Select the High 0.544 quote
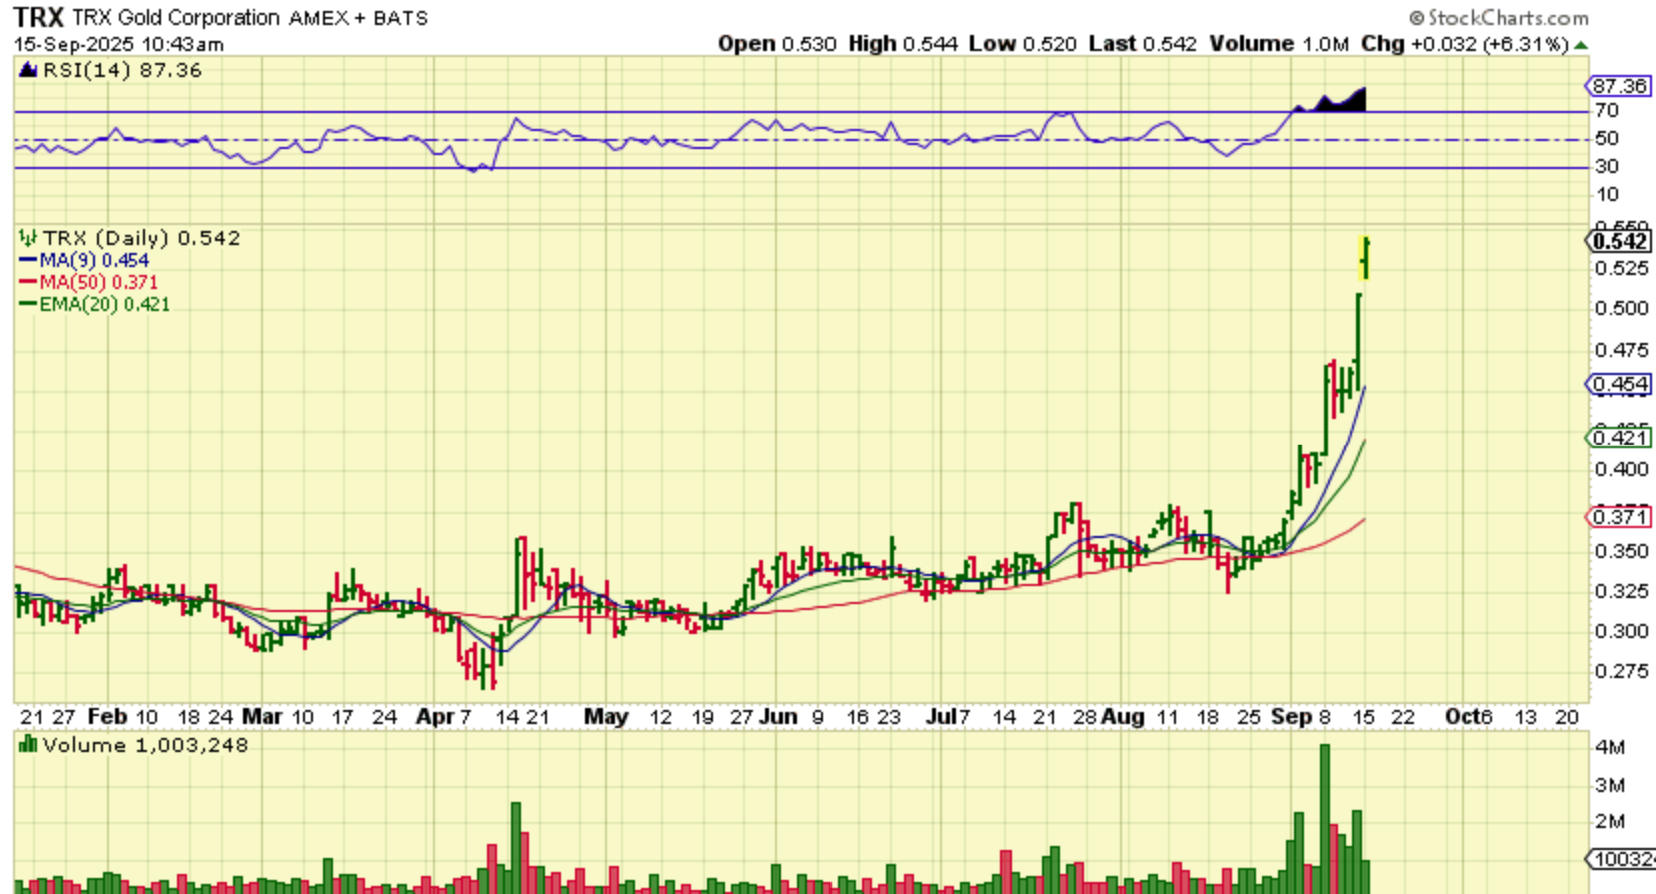This screenshot has height=894, width=1656. [x=903, y=44]
